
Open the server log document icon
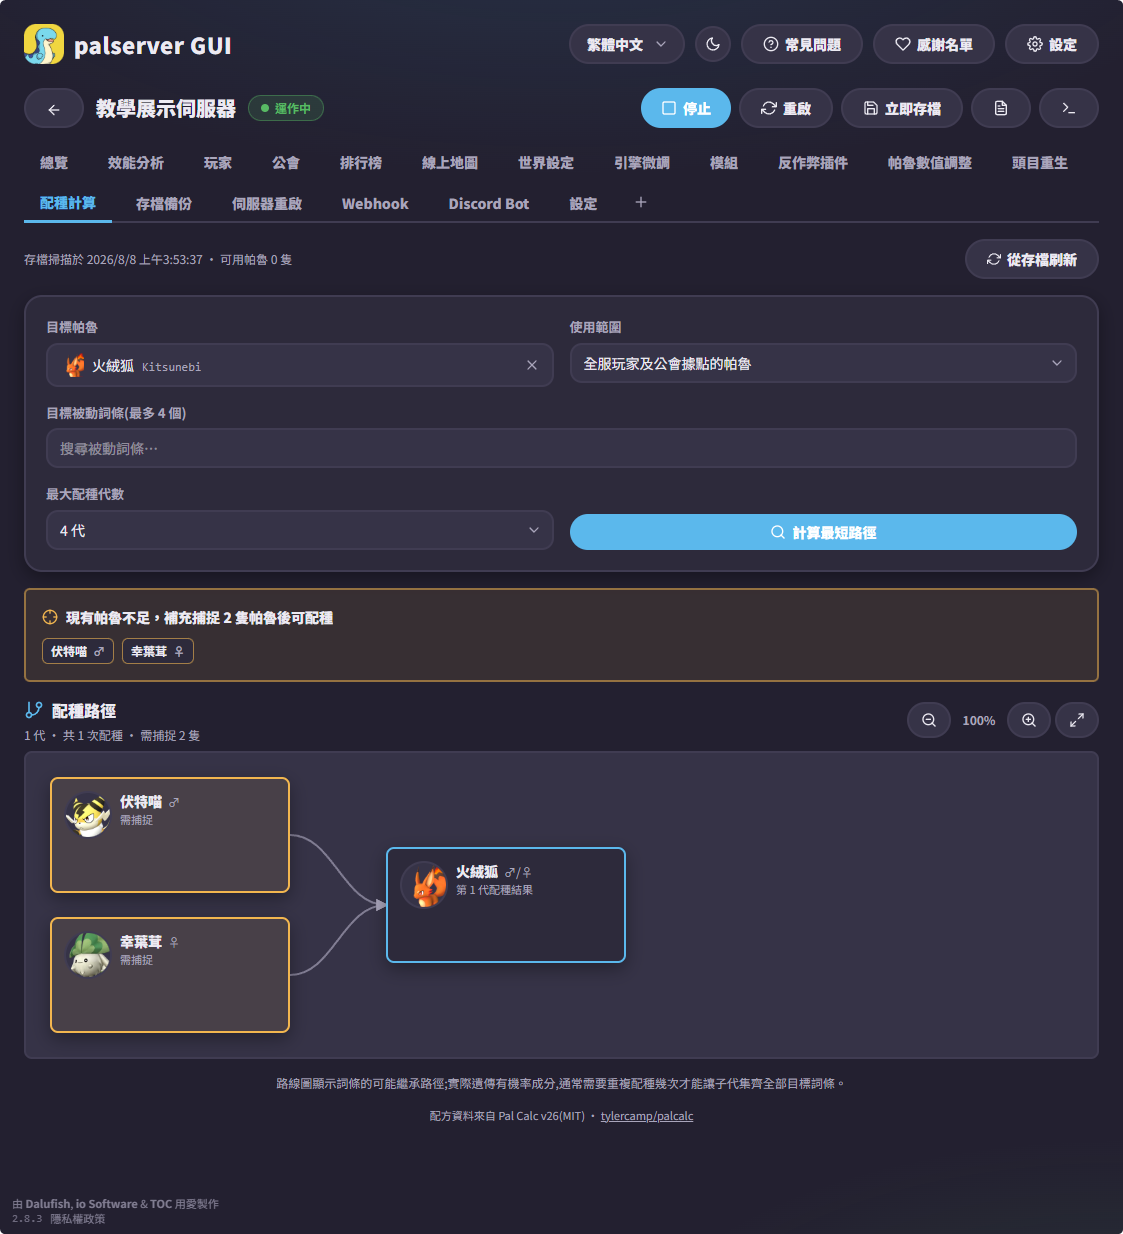tap(1001, 108)
